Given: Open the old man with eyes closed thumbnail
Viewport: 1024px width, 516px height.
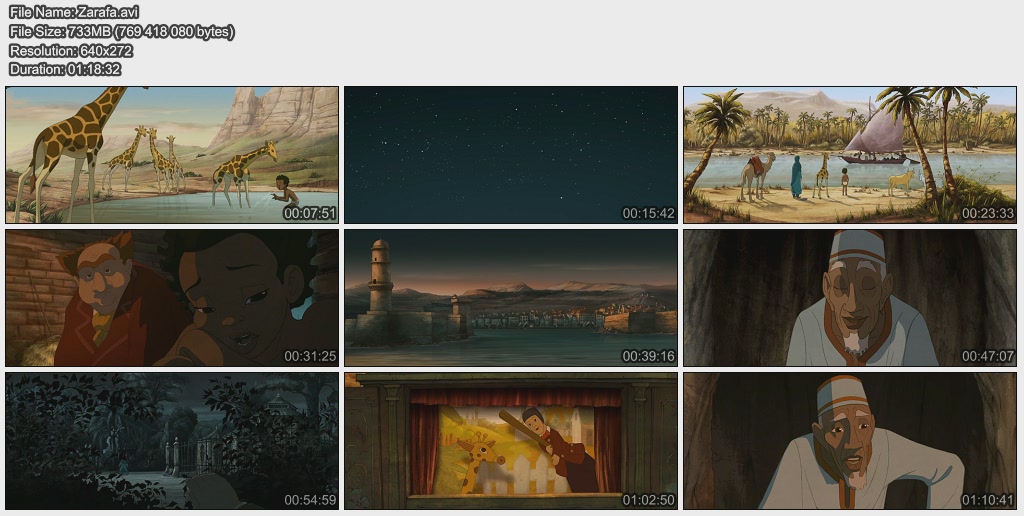Looking at the screenshot, I should pos(850,297).
